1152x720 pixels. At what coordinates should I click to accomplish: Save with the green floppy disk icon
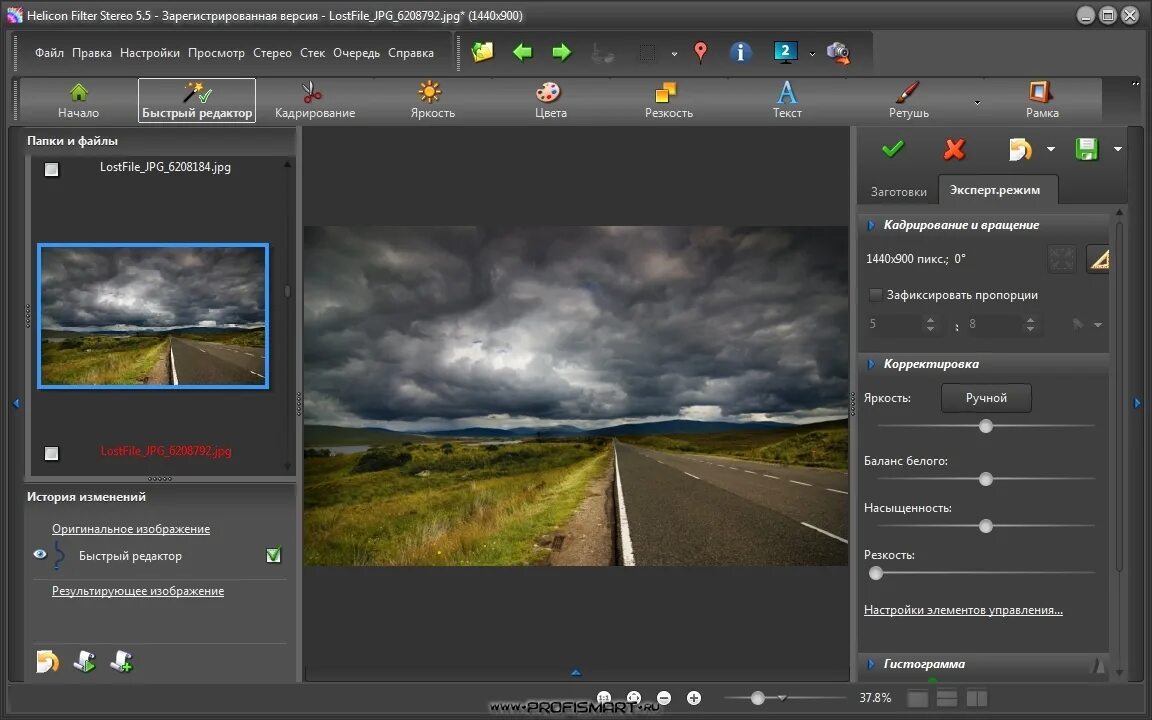1087,149
